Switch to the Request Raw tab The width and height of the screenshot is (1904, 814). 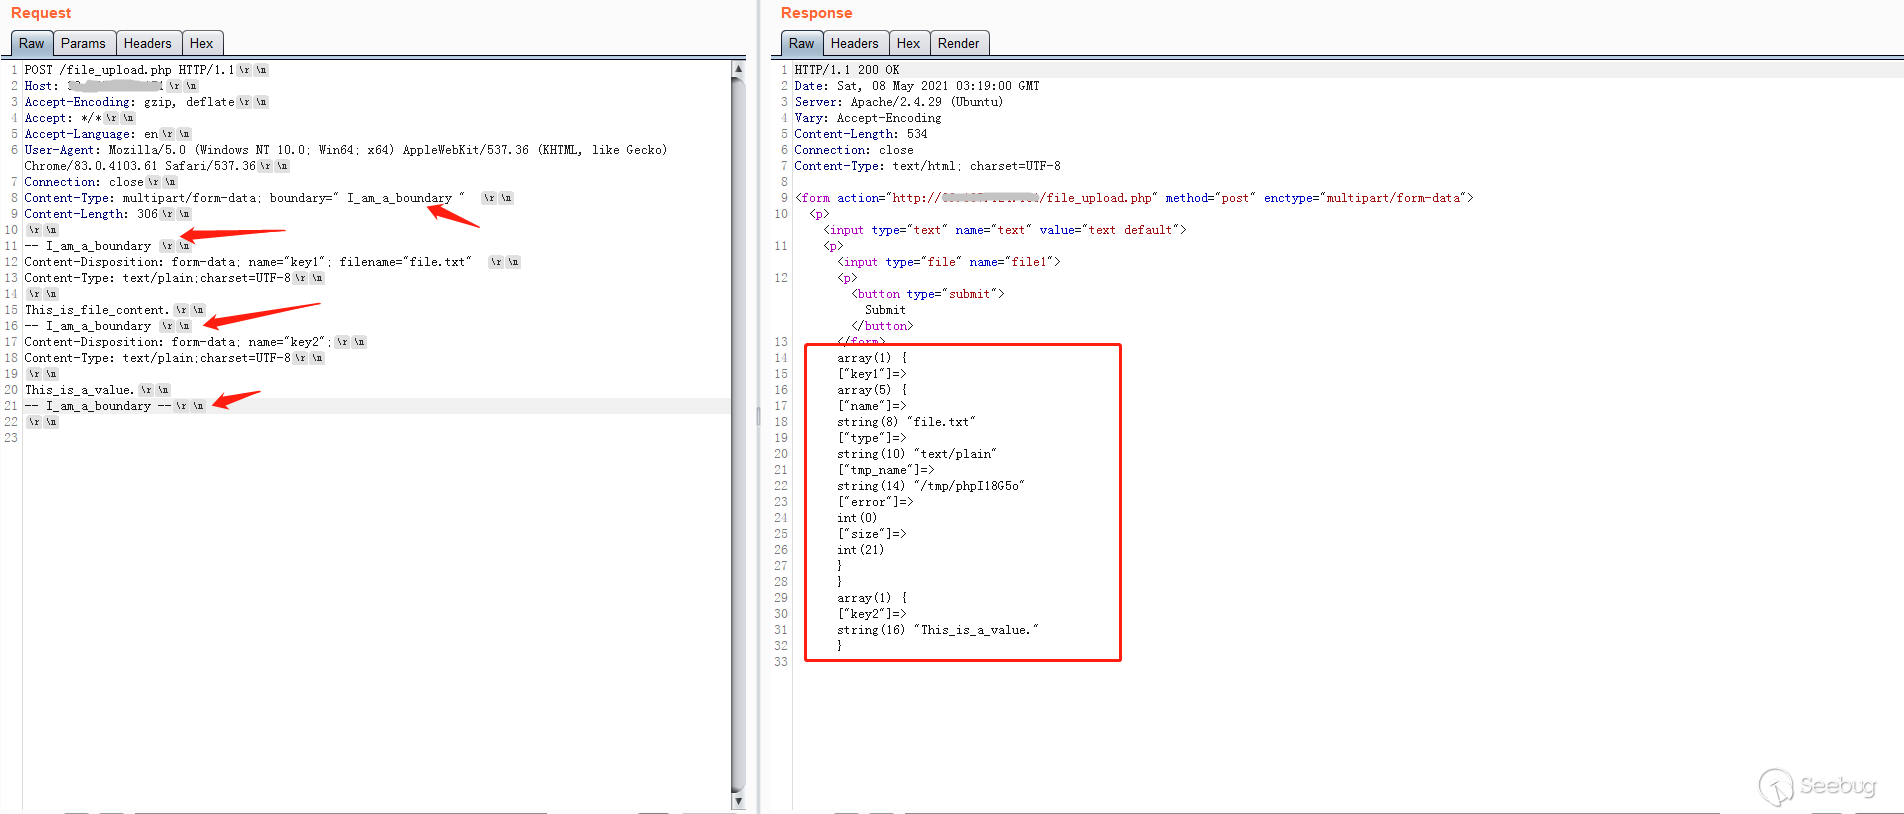[31, 44]
